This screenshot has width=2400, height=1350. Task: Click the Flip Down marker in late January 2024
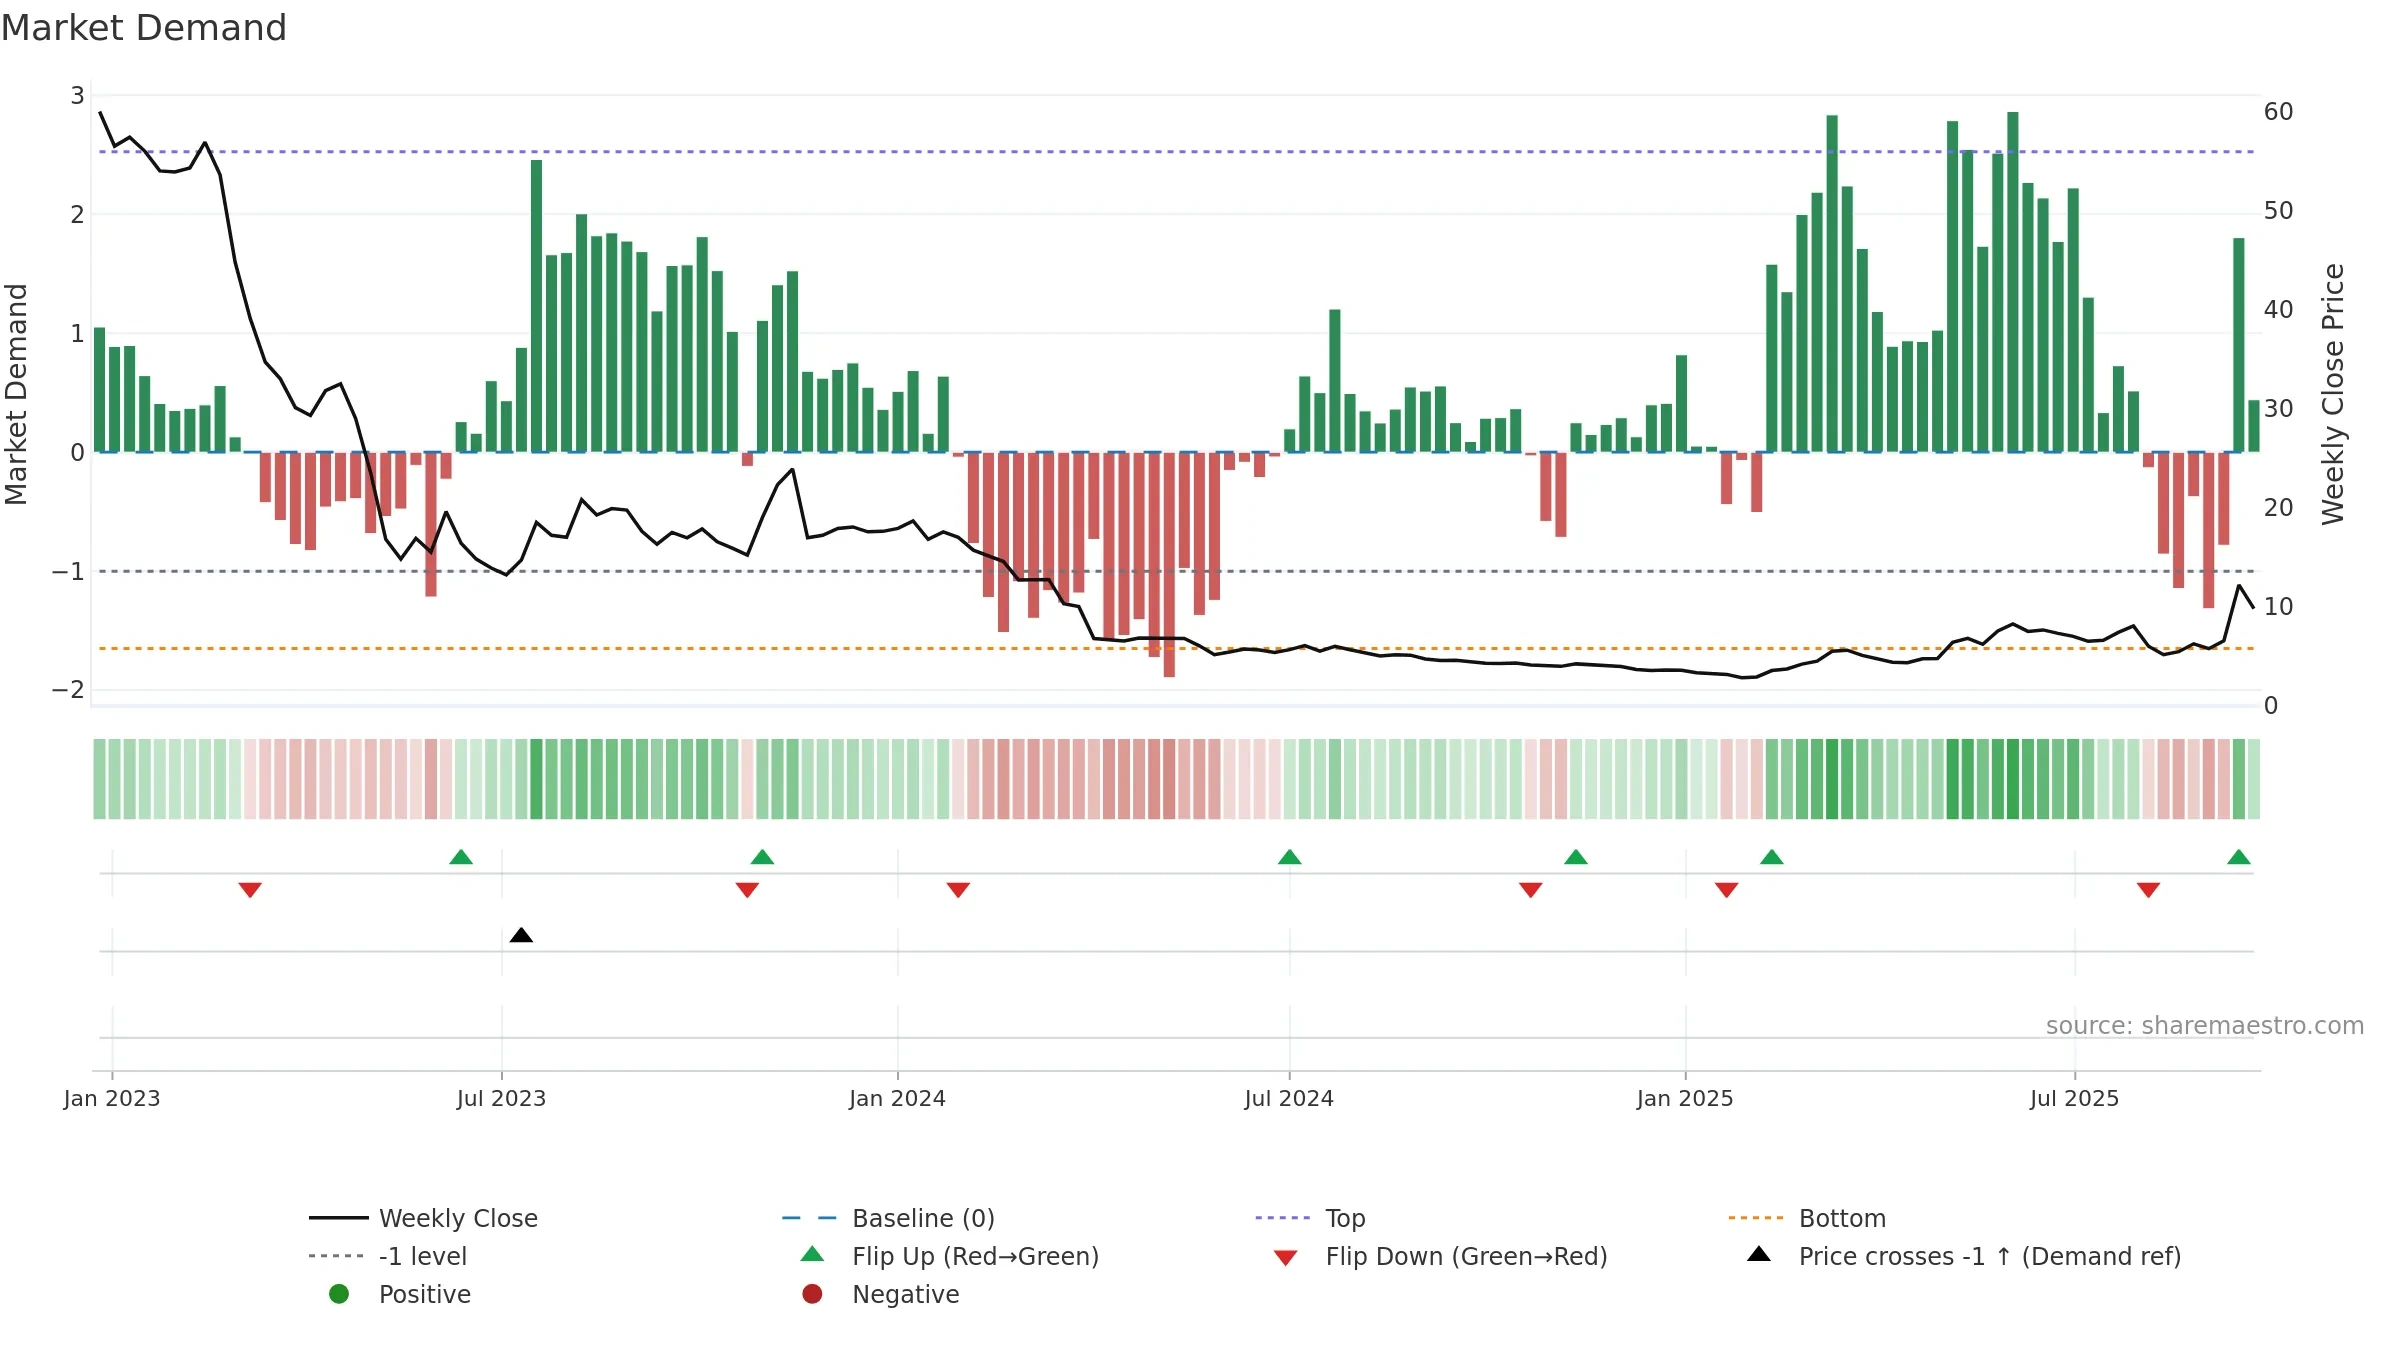point(958,890)
